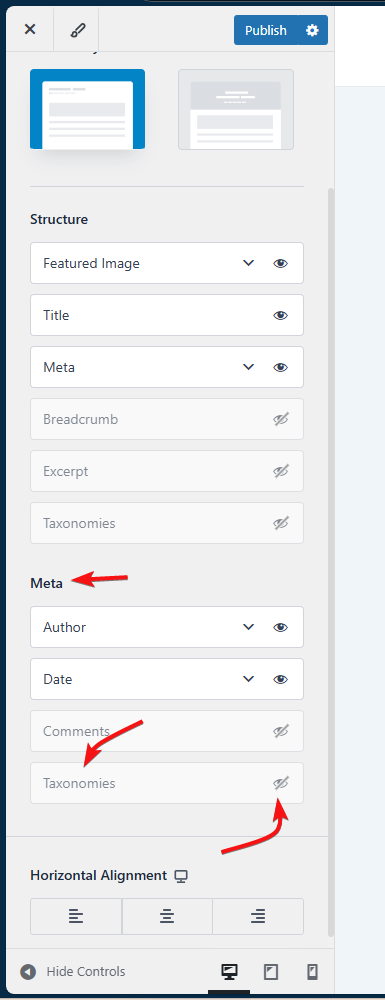Select right horizontal alignment
This screenshot has height=1000, width=385.
click(x=258, y=916)
